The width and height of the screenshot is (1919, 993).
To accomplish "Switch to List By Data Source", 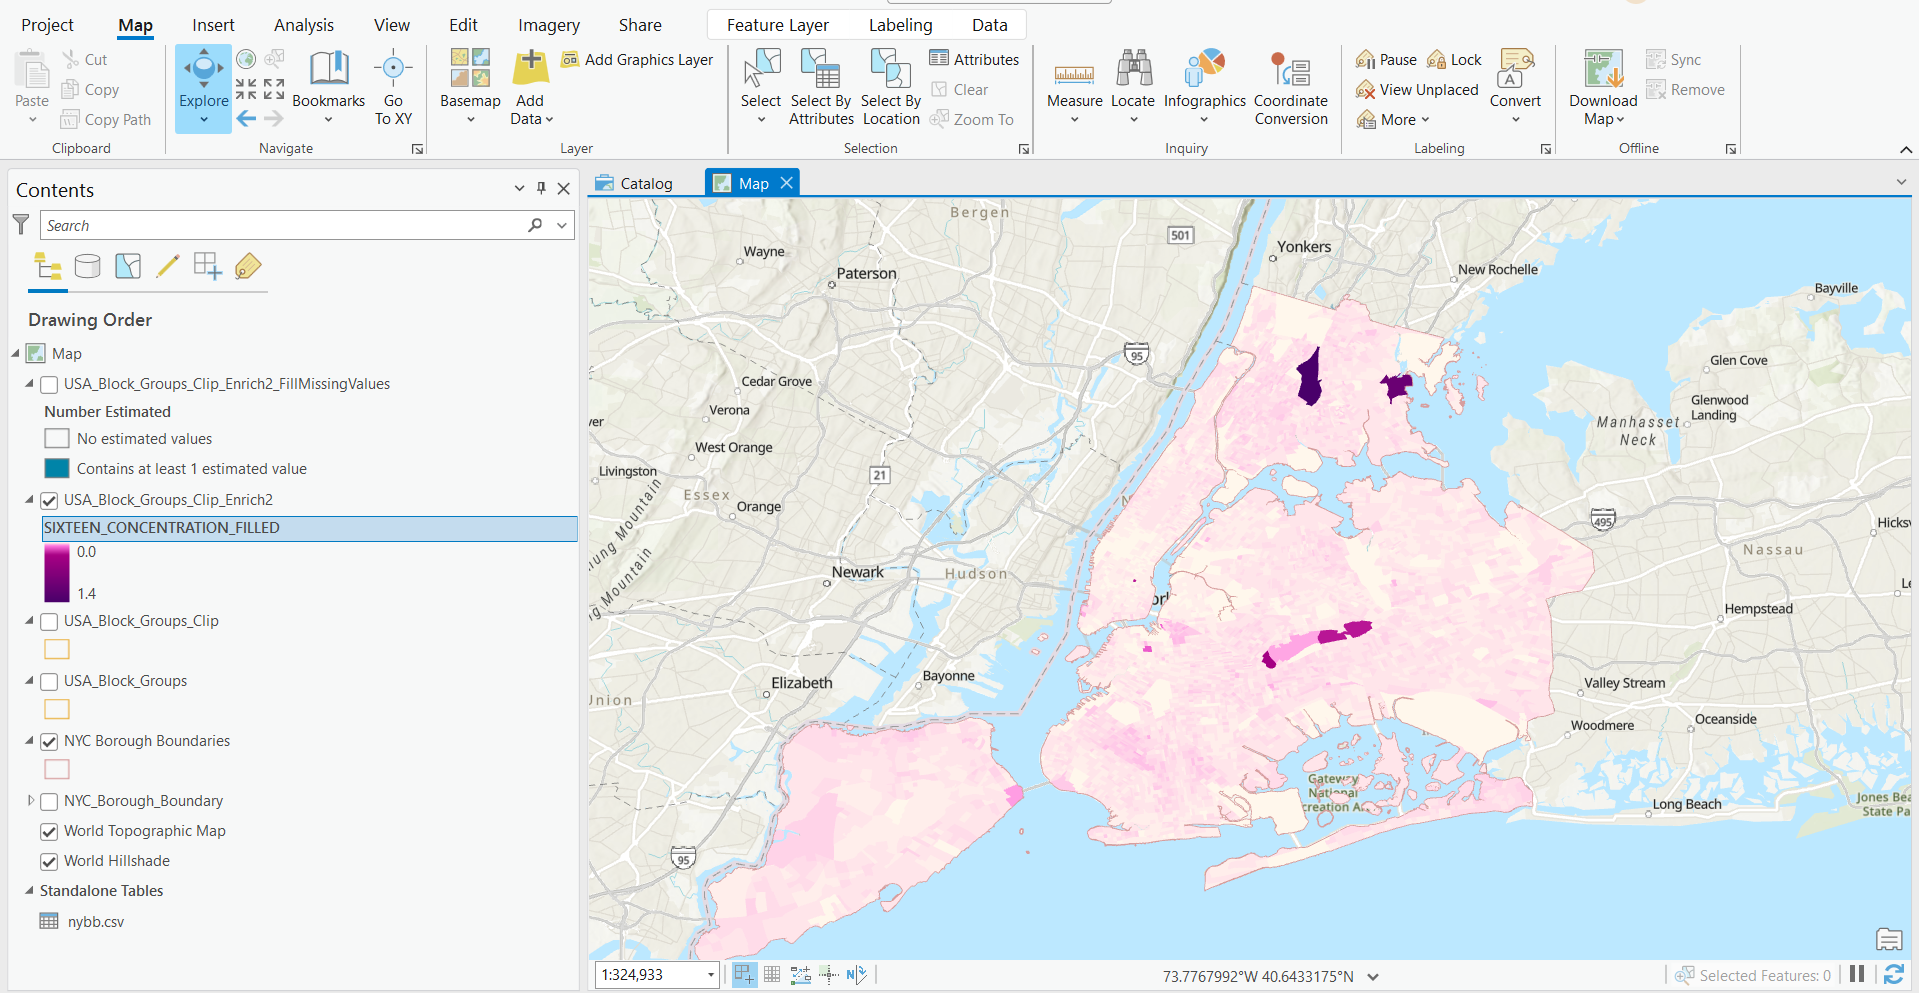I will click(88, 266).
